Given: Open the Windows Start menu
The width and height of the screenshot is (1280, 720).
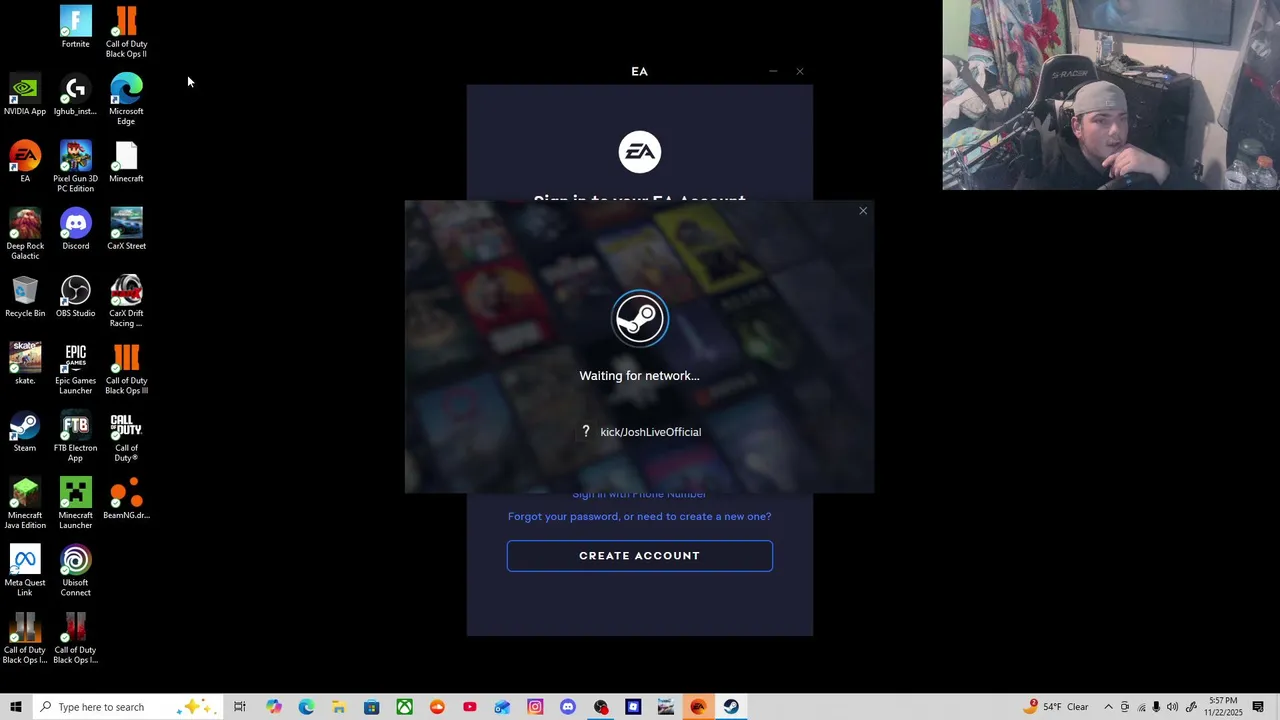Looking at the screenshot, I should click(x=15, y=707).
